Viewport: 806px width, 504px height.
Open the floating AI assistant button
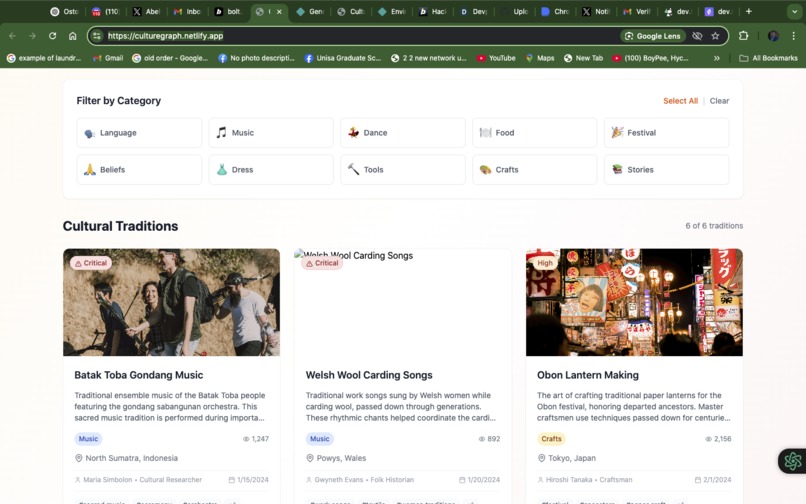click(x=792, y=461)
